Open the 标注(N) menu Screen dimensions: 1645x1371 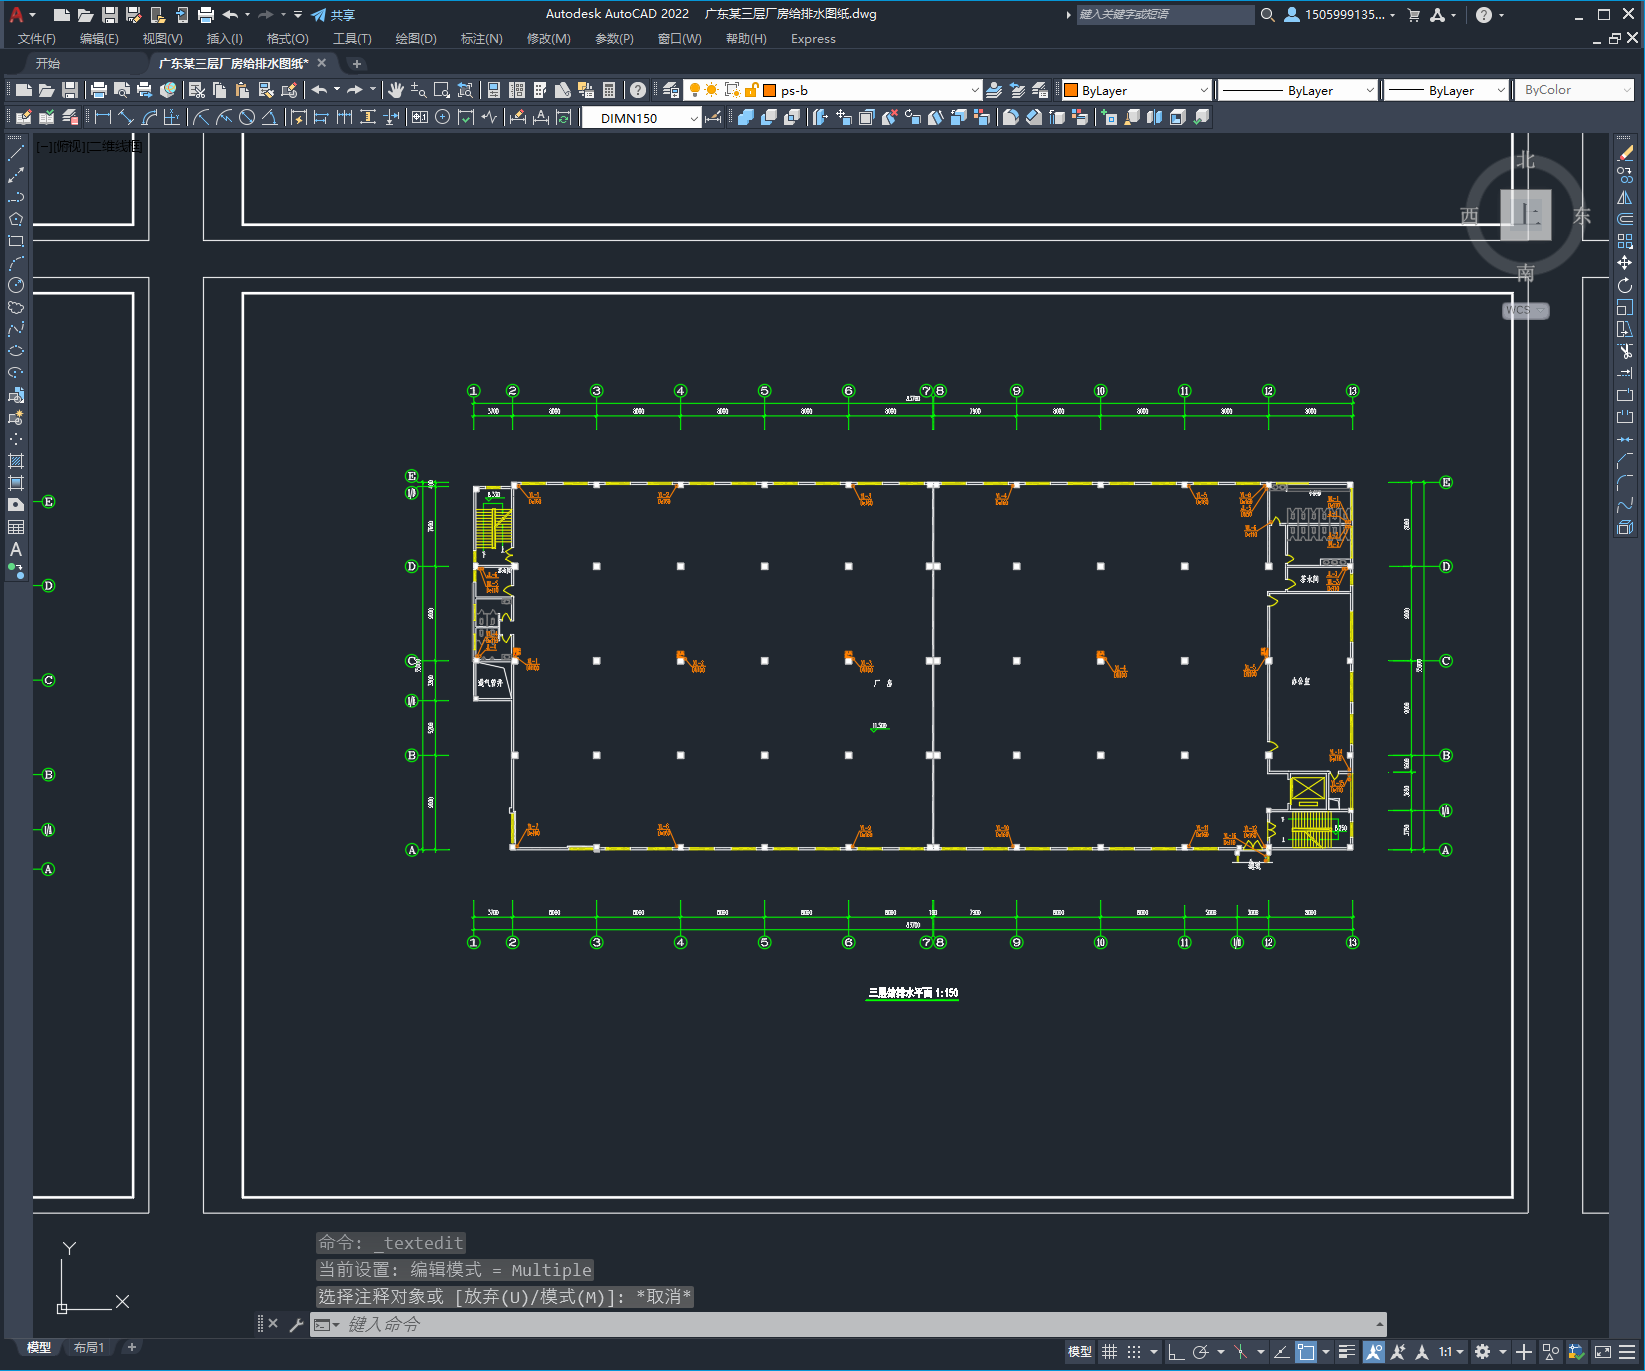[481, 38]
